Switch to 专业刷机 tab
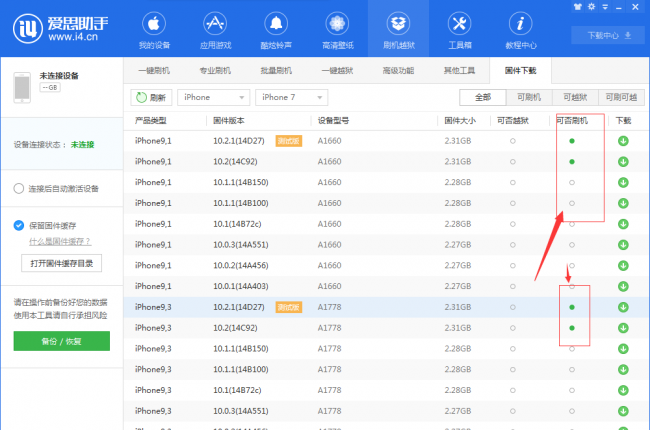Image resolution: width=650 pixels, height=430 pixels. [215, 70]
